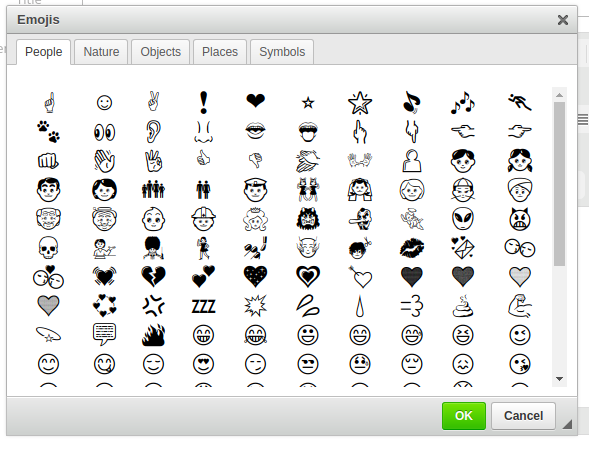This screenshot has width=589, height=449.
Task: Grab the dialog resize handle corner
Action: point(567,424)
